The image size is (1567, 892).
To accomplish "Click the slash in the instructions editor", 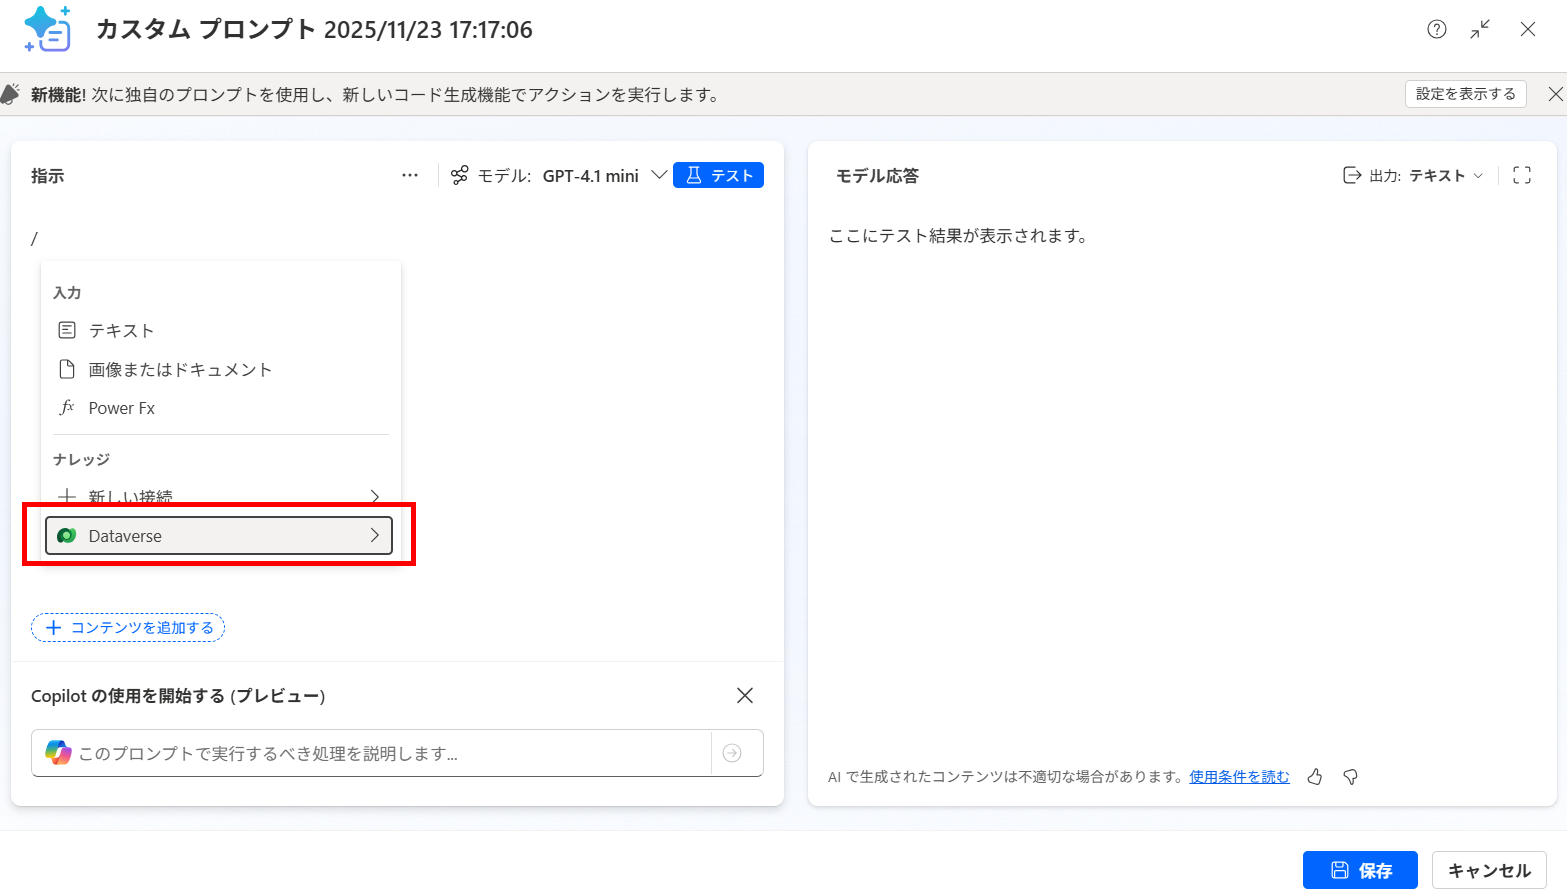I will (34, 238).
